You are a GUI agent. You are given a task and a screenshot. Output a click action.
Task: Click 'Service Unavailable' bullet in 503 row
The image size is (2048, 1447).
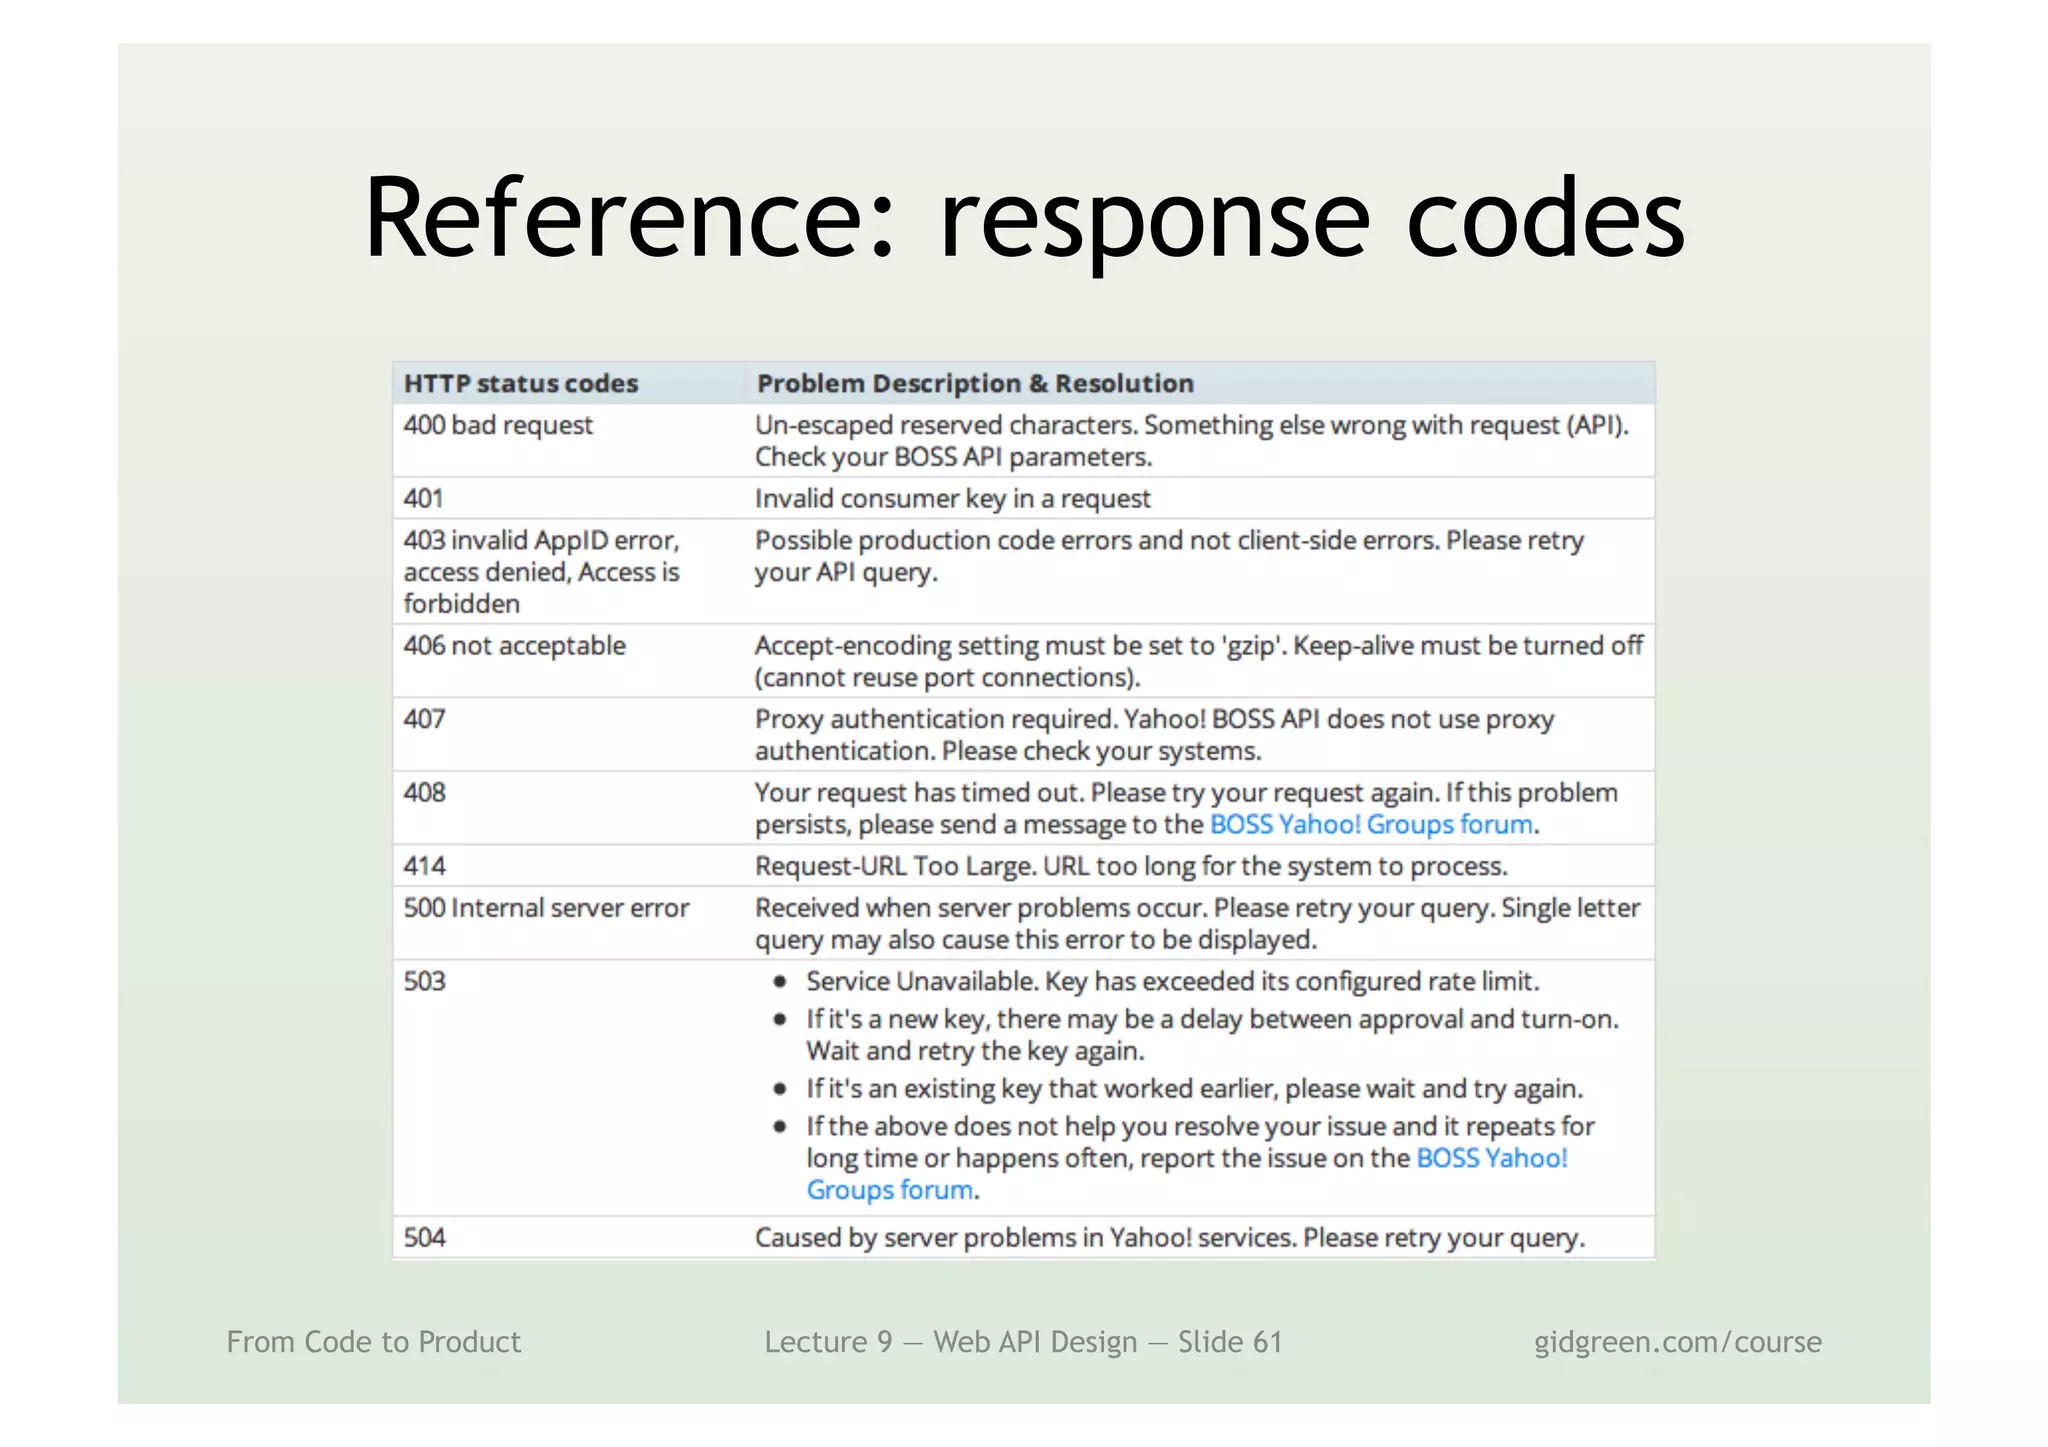click(x=1172, y=982)
